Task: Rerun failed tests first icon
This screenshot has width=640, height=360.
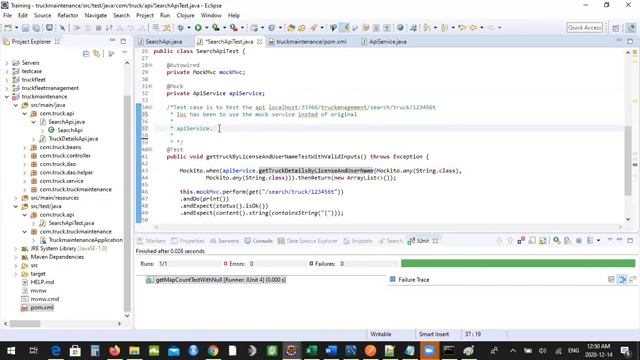Action: pyautogui.click(x=567, y=240)
